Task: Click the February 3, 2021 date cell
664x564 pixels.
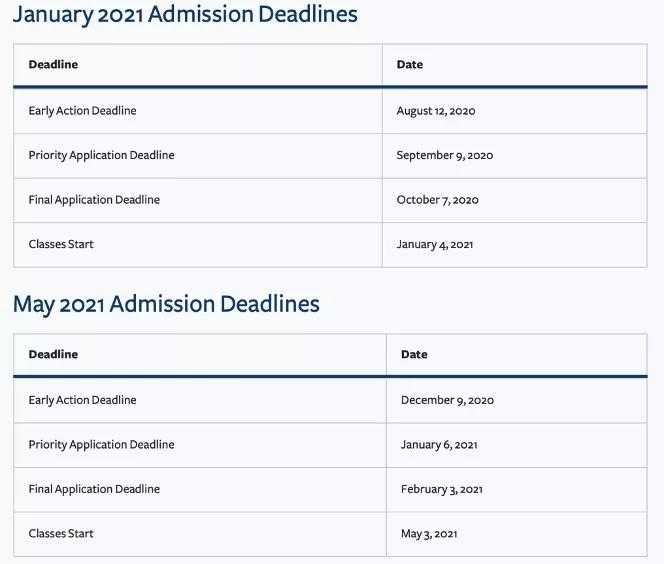Action: point(442,489)
